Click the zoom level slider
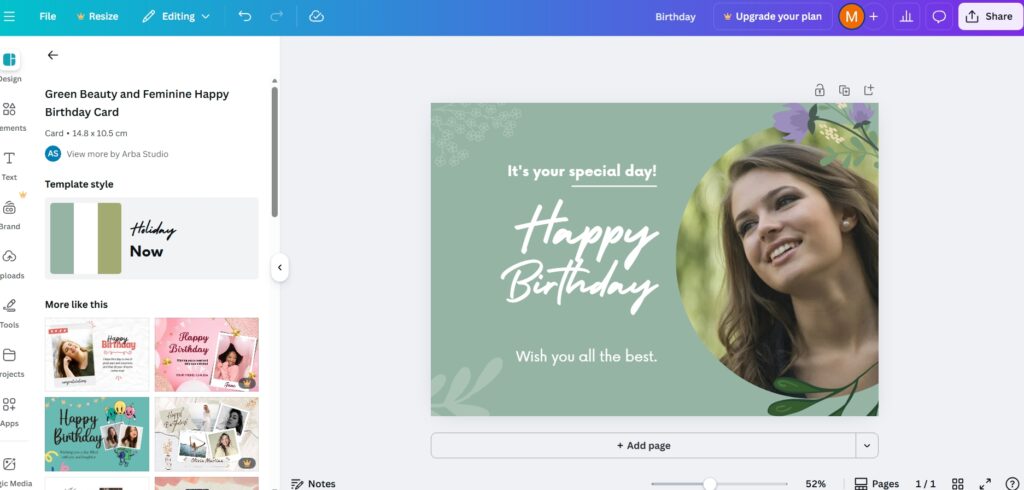This screenshot has width=1024, height=490. 709,484
